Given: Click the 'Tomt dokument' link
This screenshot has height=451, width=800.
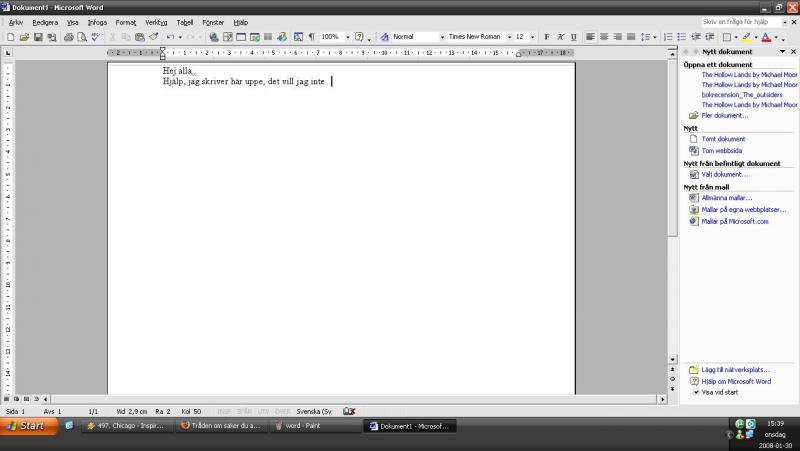Looking at the screenshot, I should point(723,139).
